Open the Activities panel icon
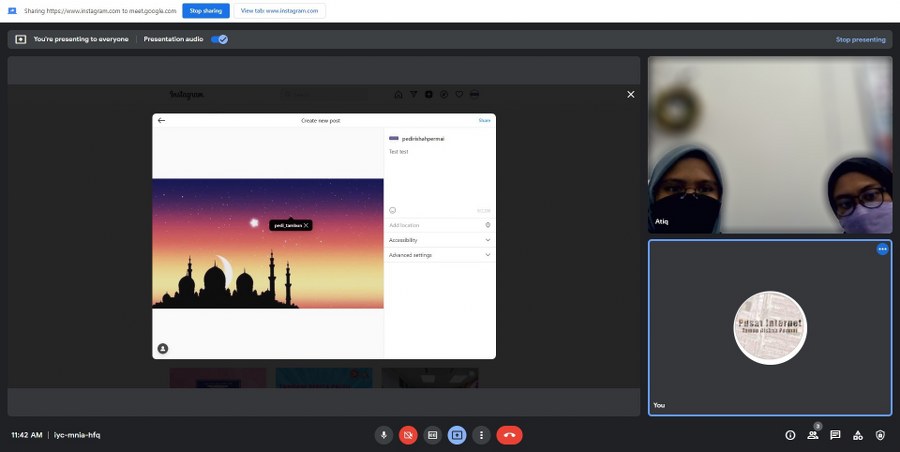 [x=858, y=435]
